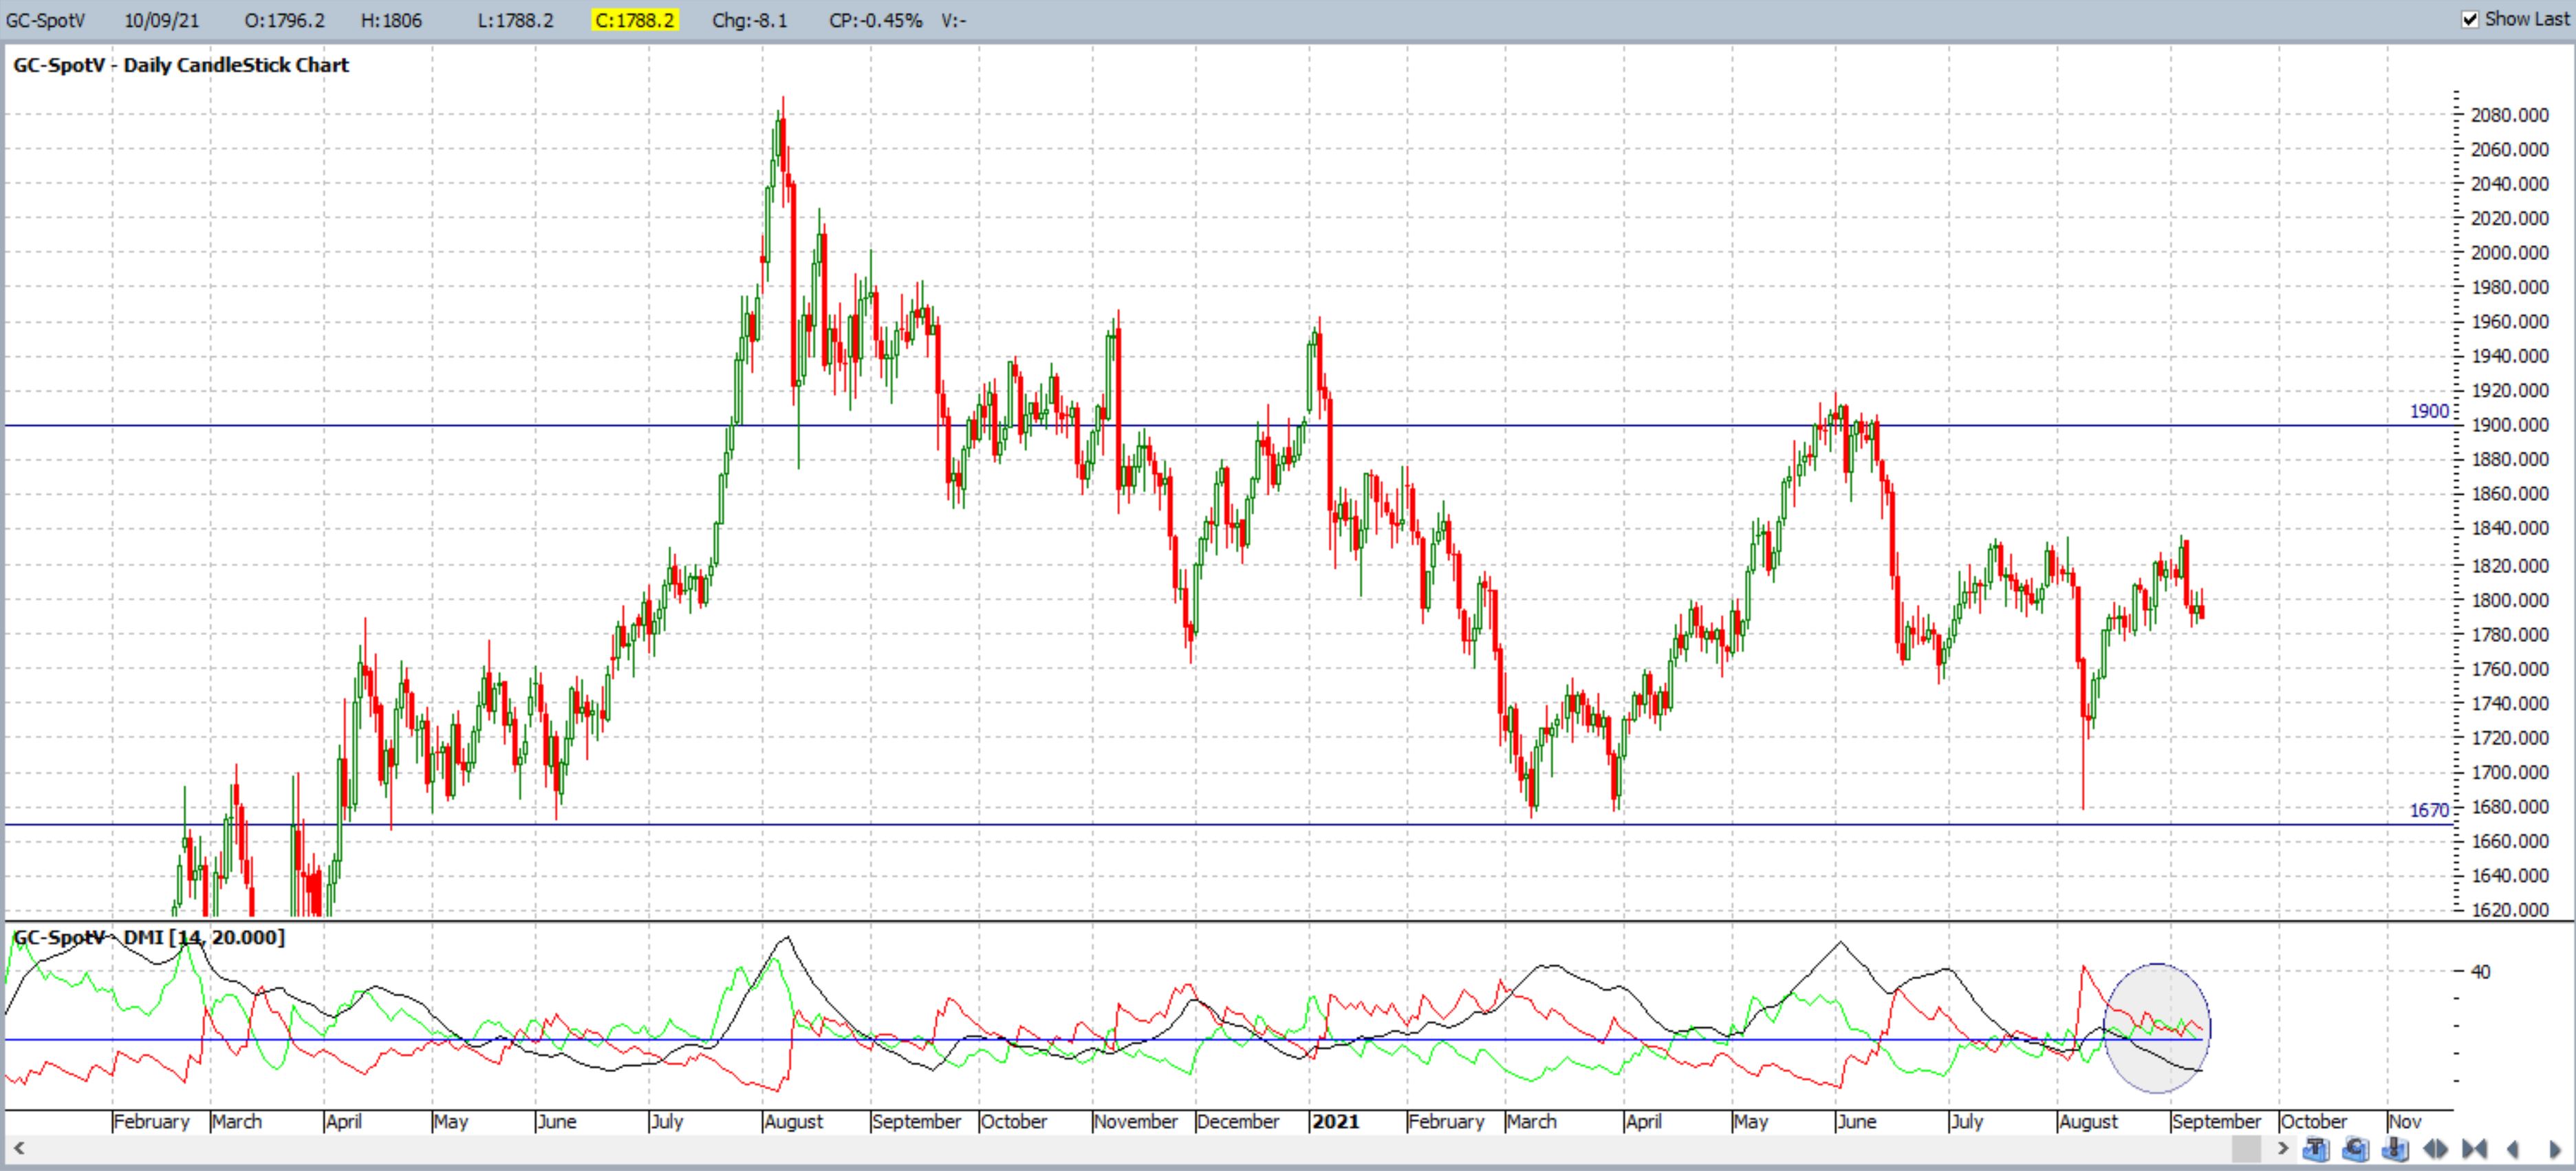
Task: Click the V:- volume field in header
Action: (x=953, y=20)
